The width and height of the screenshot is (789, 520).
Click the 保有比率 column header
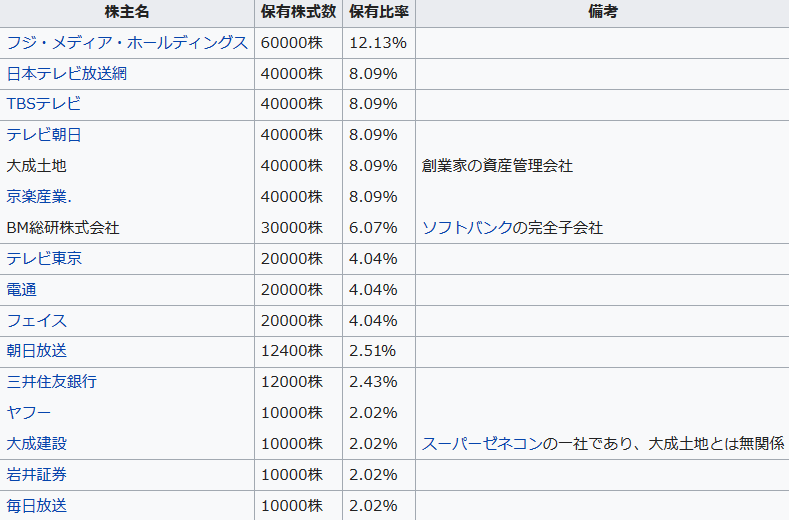click(379, 12)
